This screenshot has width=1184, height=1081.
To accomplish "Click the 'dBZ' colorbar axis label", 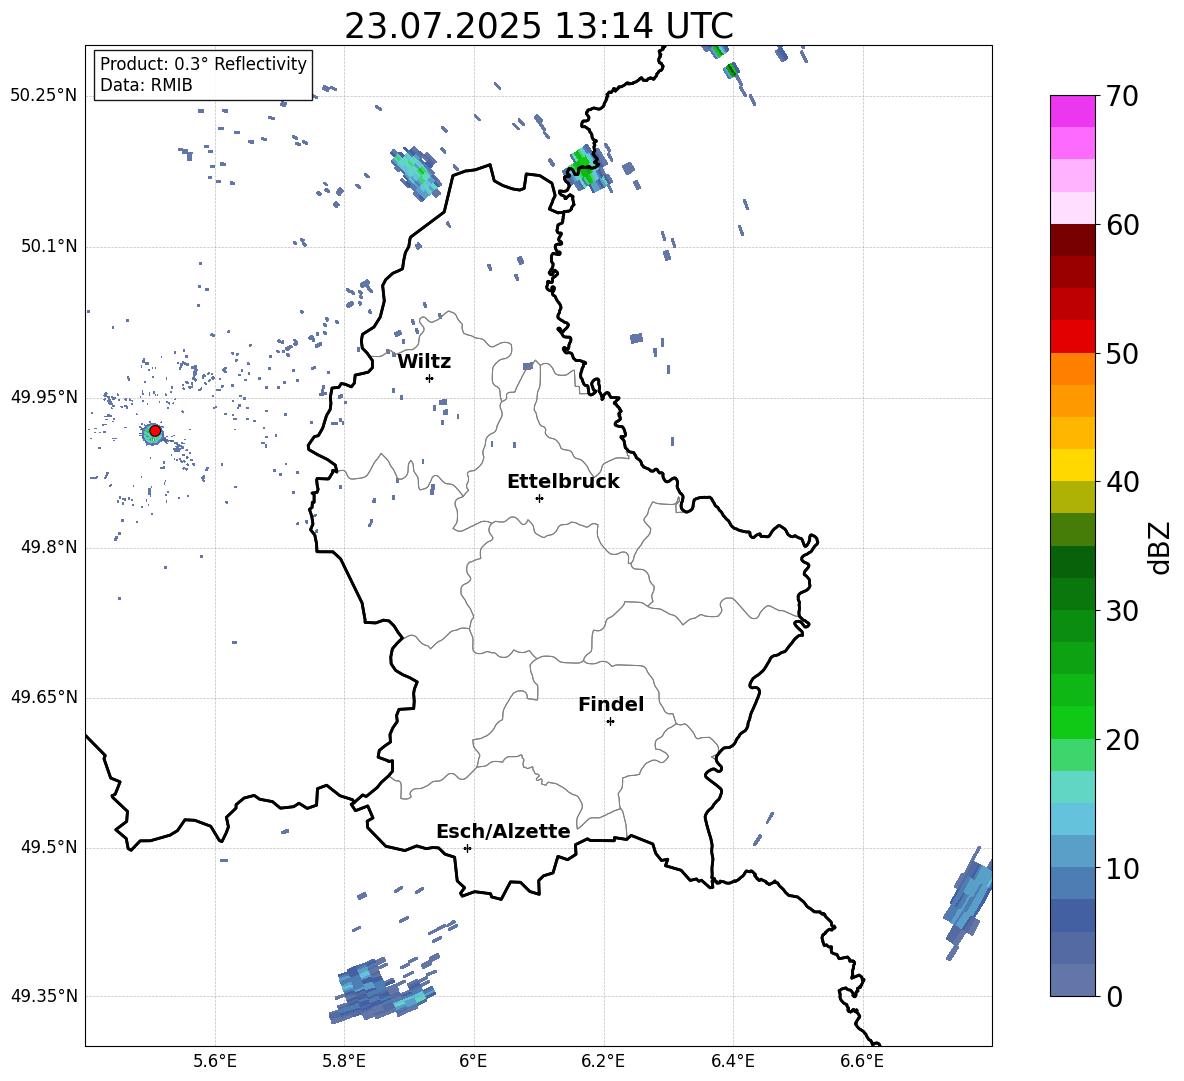I will (1160, 547).
